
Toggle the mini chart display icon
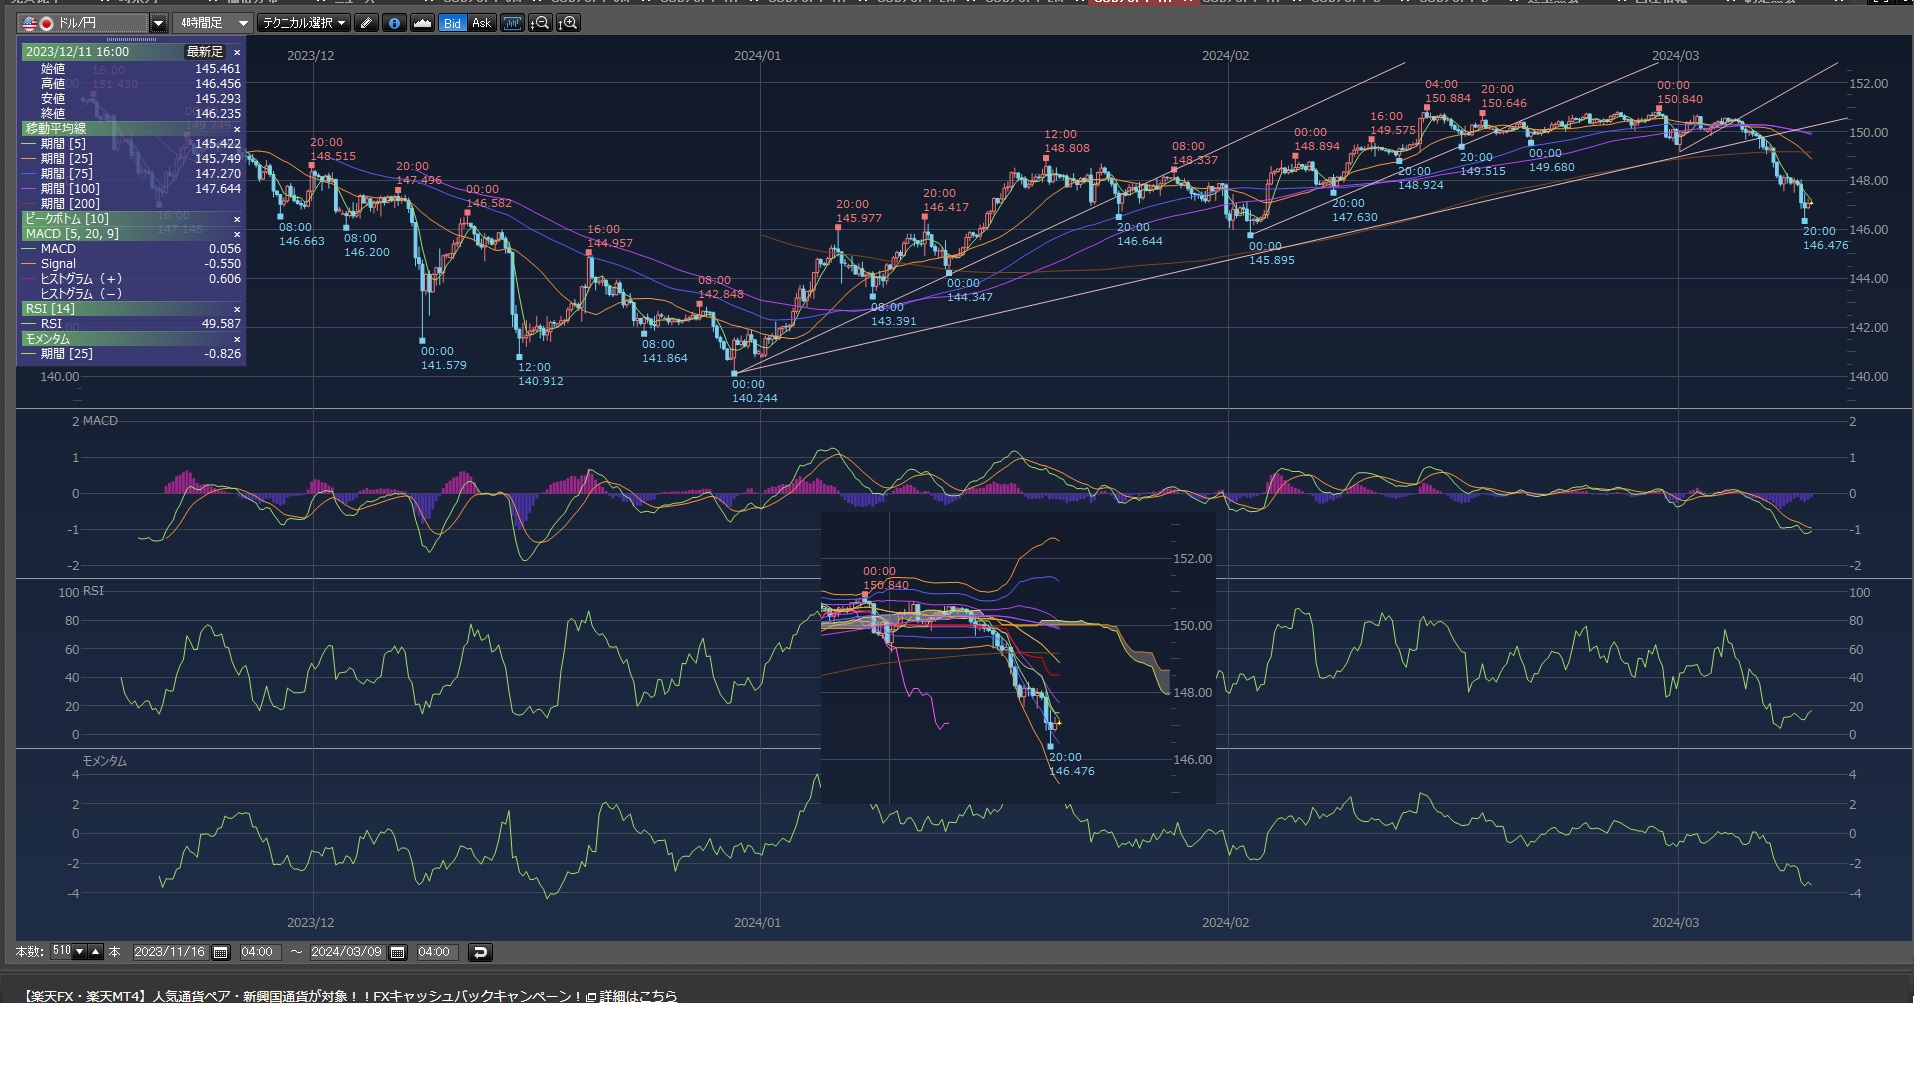coord(512,23)
